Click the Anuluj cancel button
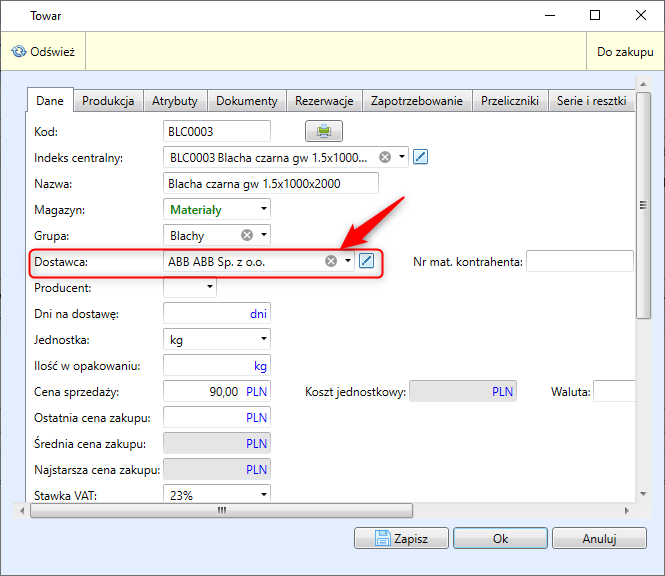This screenshot has height=576, width=665. coord(598,538)
